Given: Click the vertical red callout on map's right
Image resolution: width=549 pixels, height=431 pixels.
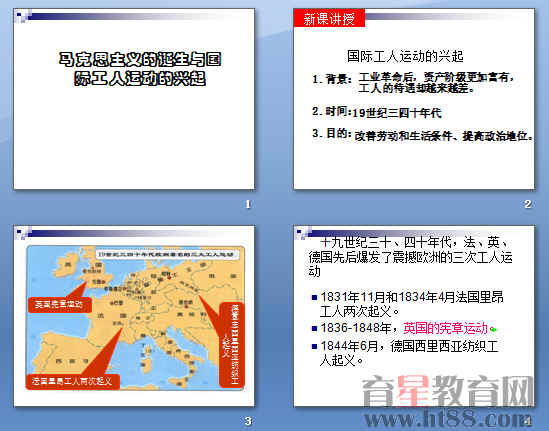Looking at the screenshot, I should click(x=231, y=345).
